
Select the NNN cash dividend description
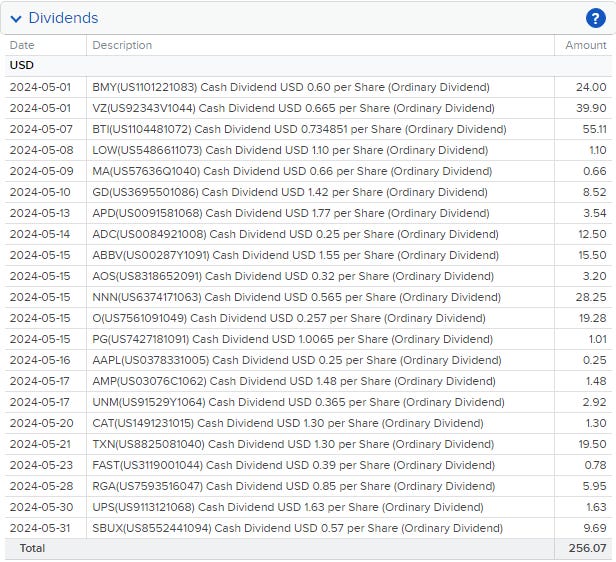tap(297, 297)
